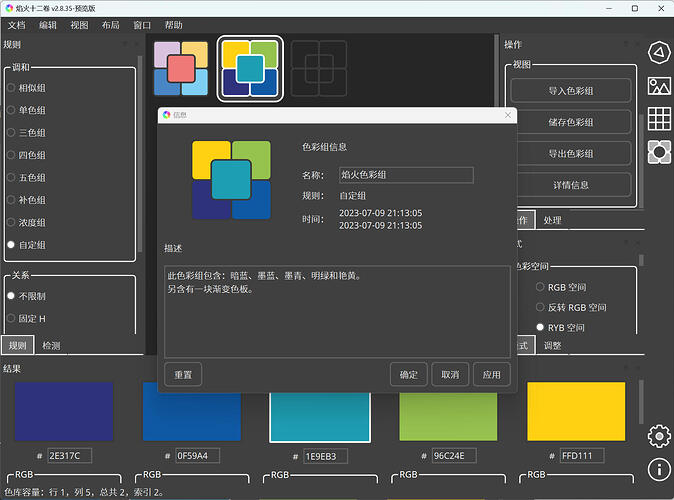Open the image view icon in sidebar
Image resolution: width=674 pixels, height=500 pixels.
659,85
